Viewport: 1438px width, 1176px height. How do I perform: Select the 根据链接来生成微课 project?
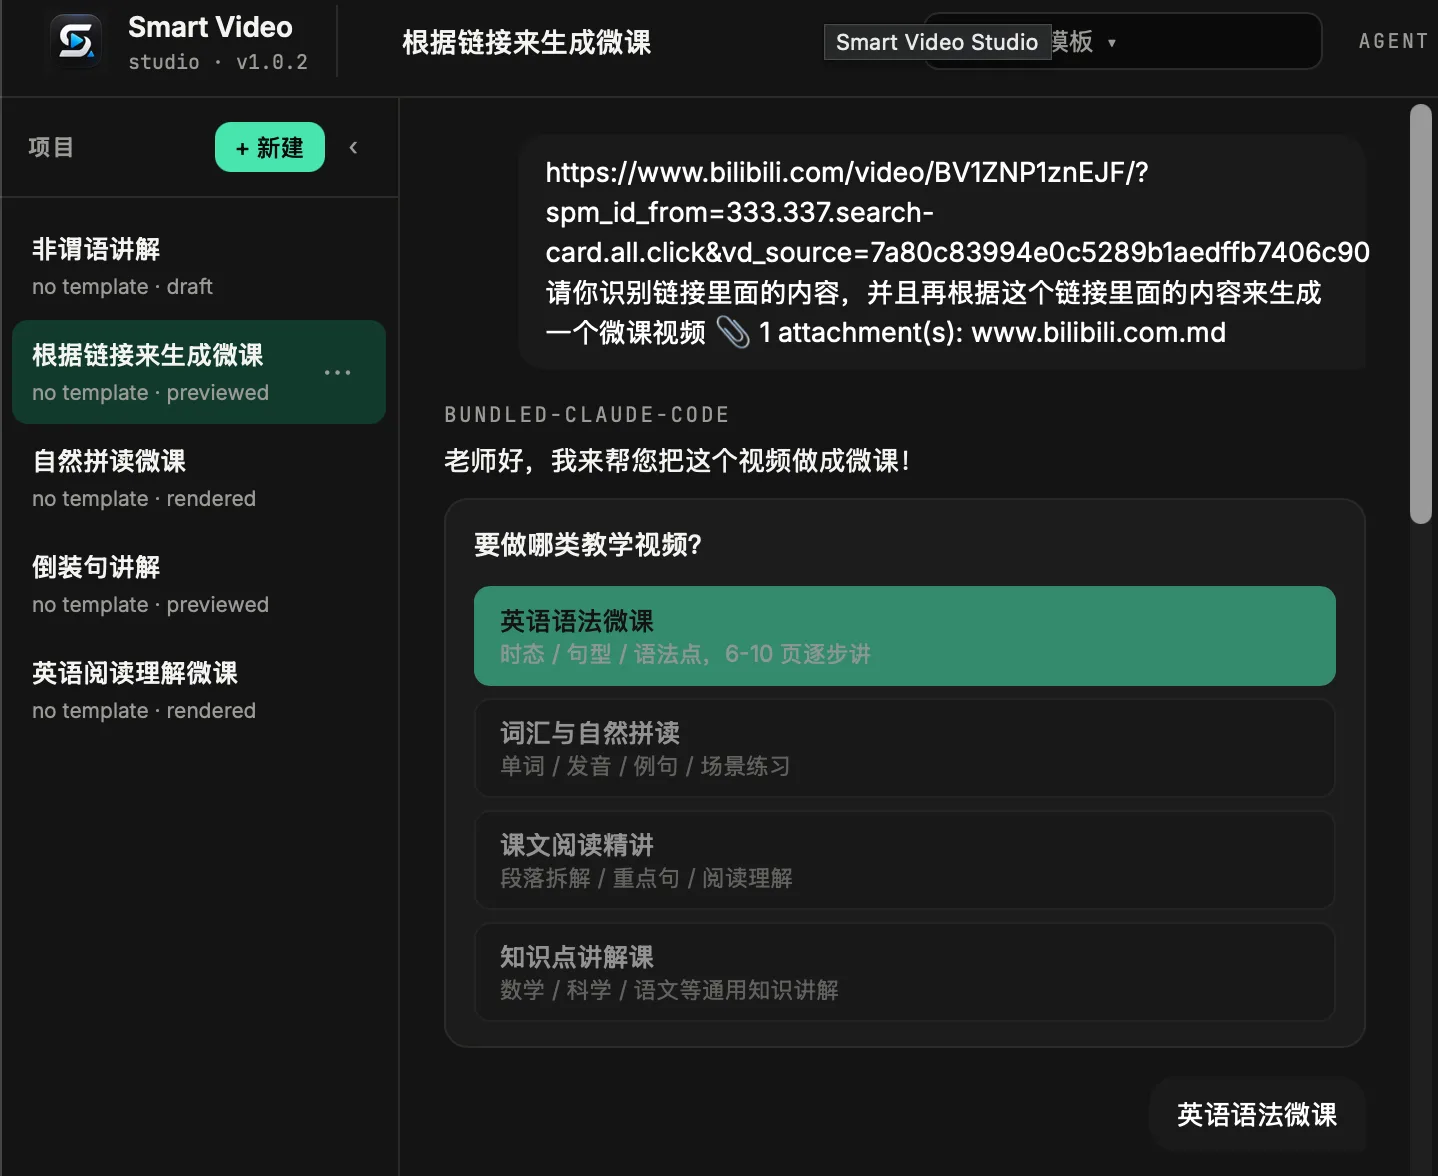(199, 372)
